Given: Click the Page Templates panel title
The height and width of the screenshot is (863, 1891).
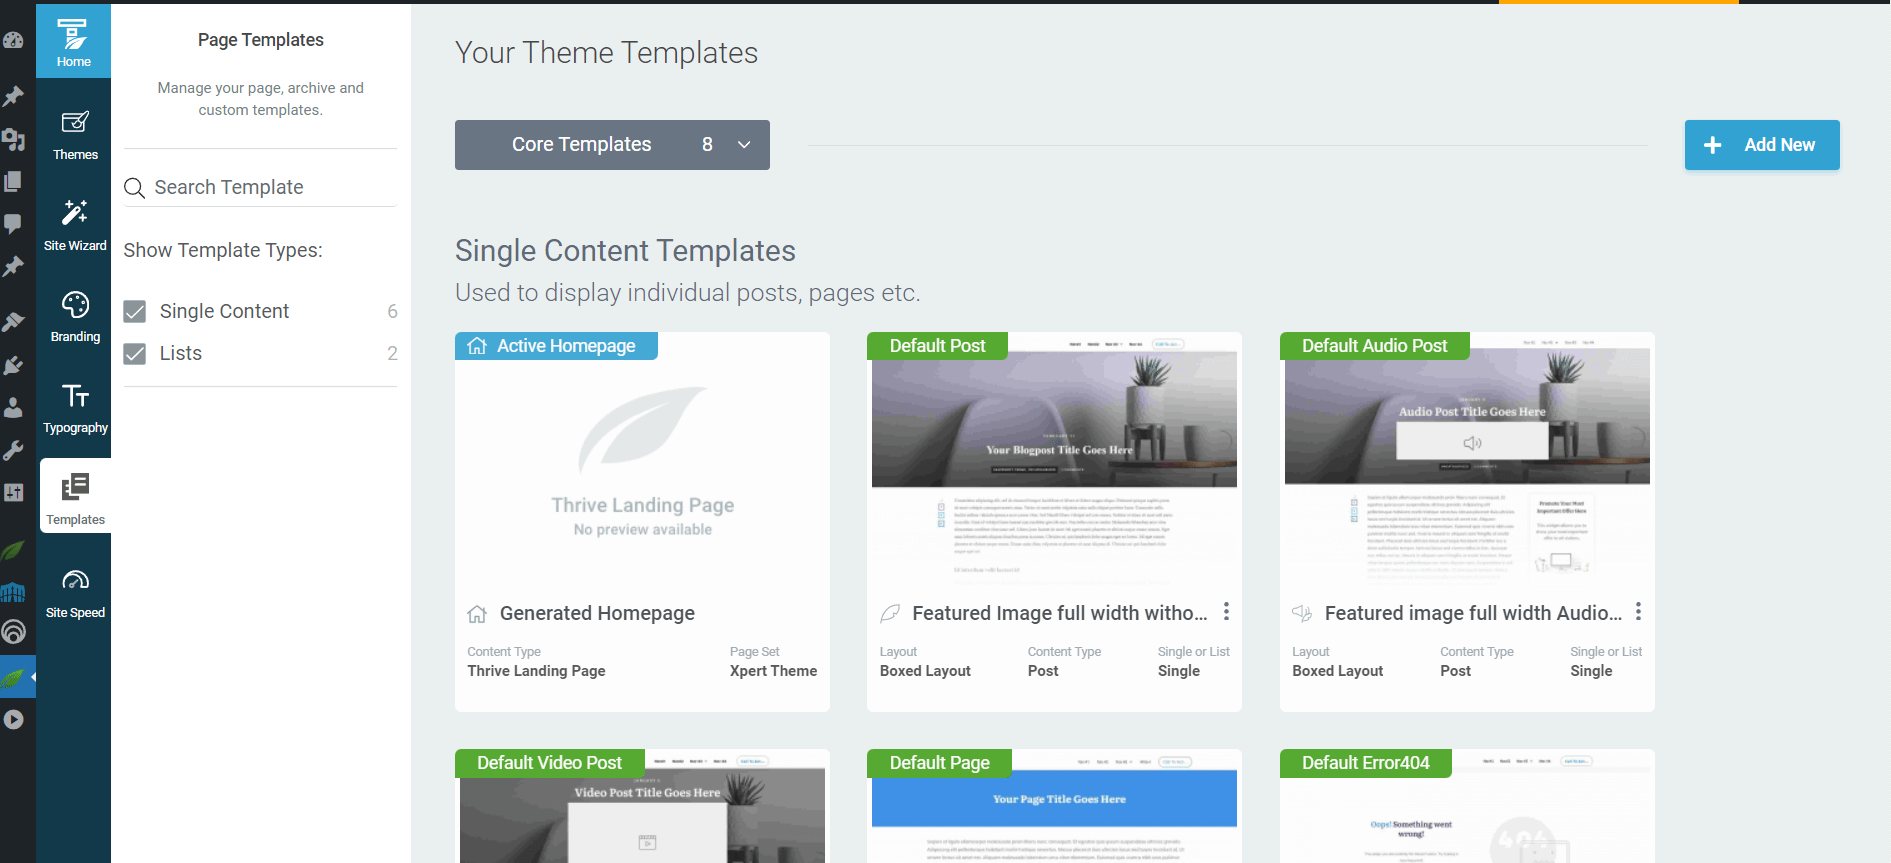Looking at the screenshot, I should point(260,40).
